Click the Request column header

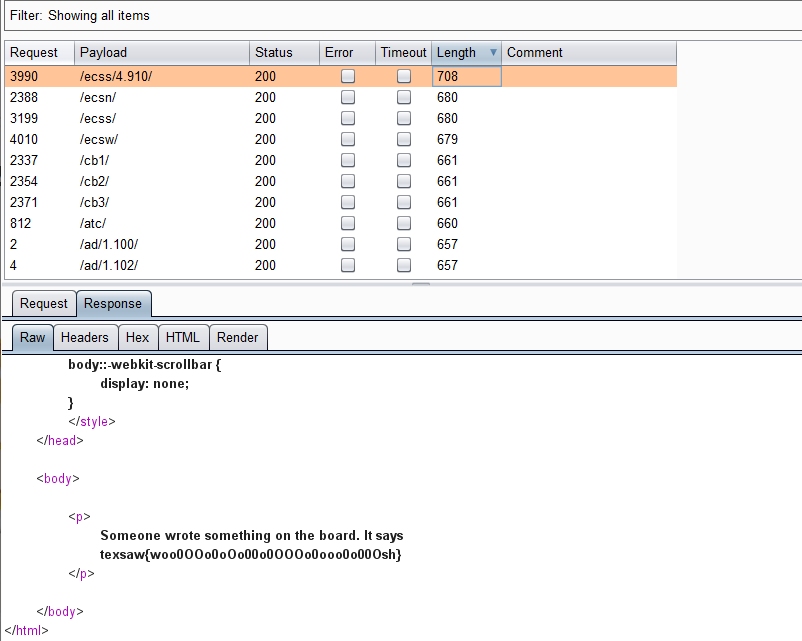pos(38,53)
